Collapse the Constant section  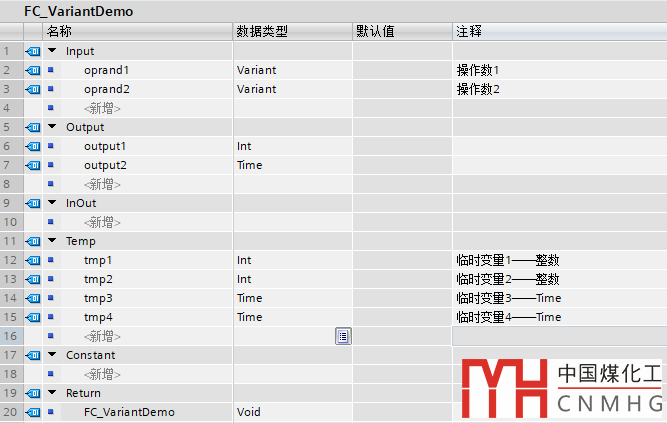(52, 354)
